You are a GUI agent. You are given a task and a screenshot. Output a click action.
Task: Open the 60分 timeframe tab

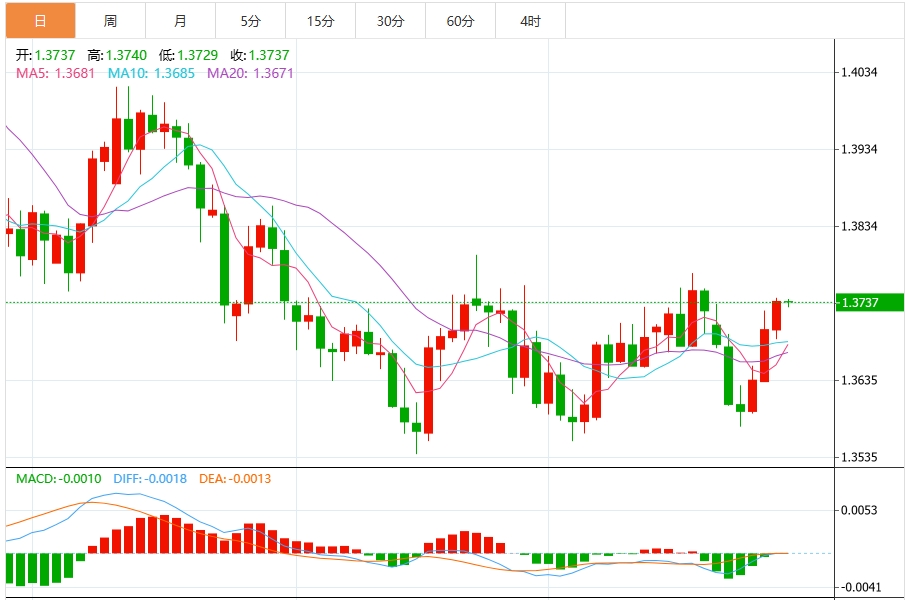coord(461,21)
